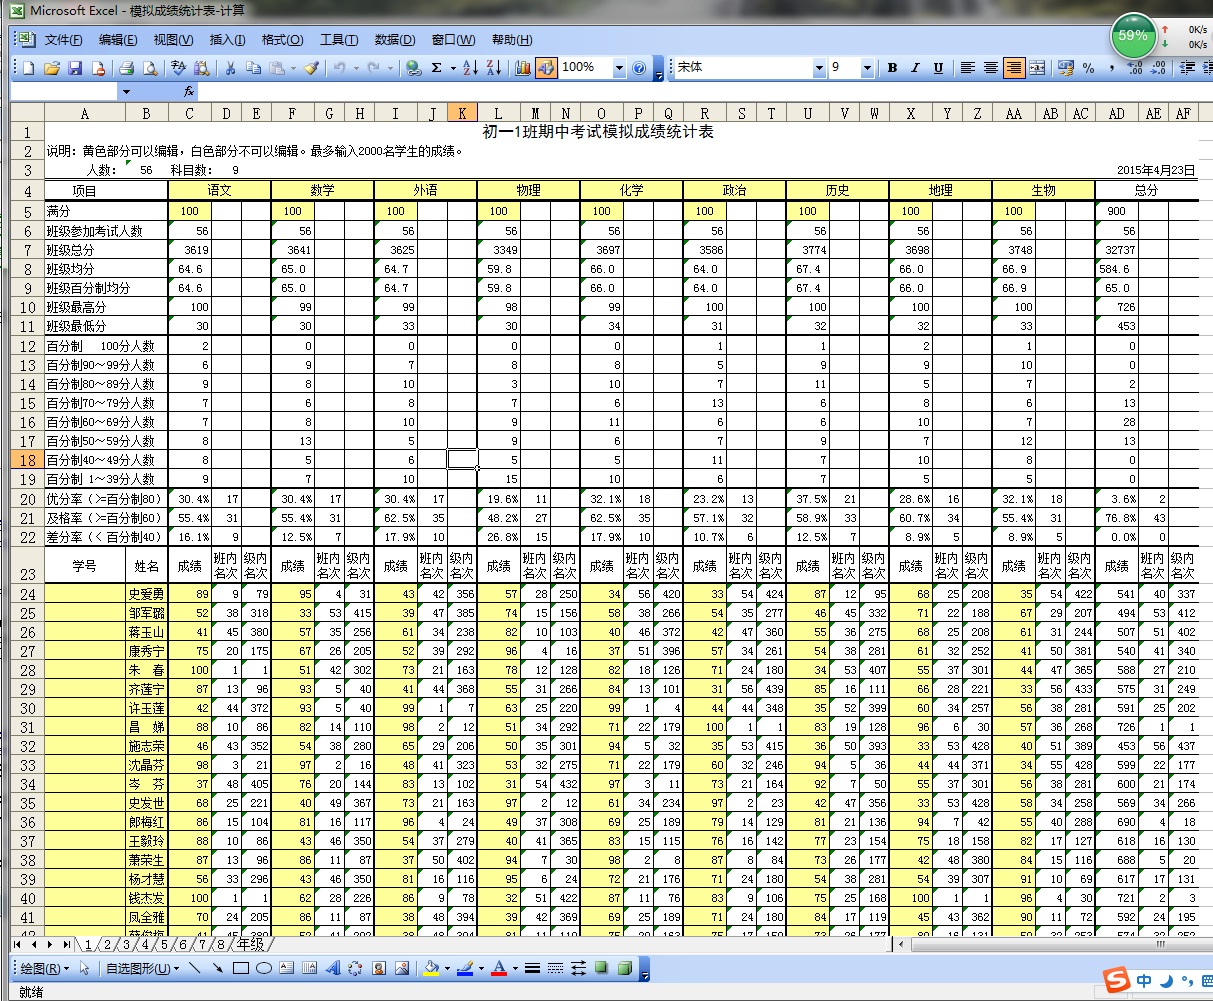Insert WordArt from the drawing toolbar

click(x=333, y=968)
